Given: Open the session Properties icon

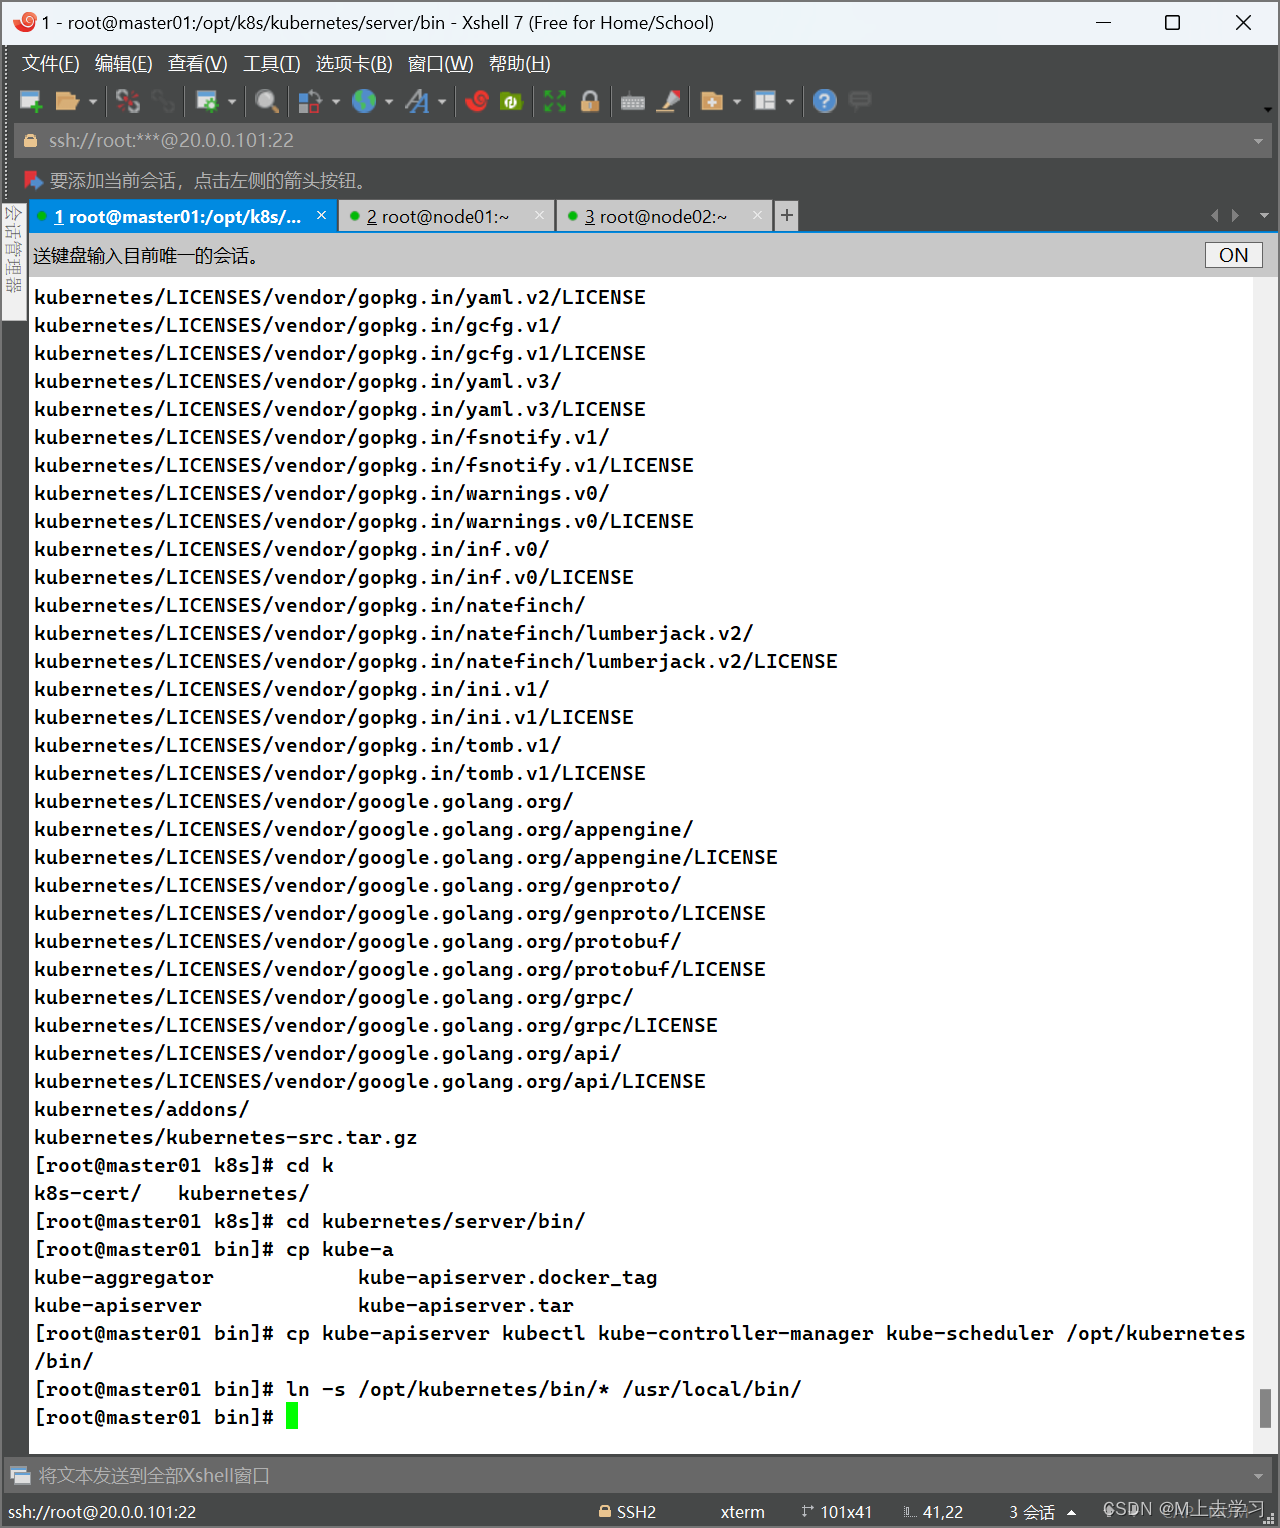Looking at the screenshot, I should pyautogui.click(x=207, y=101).
